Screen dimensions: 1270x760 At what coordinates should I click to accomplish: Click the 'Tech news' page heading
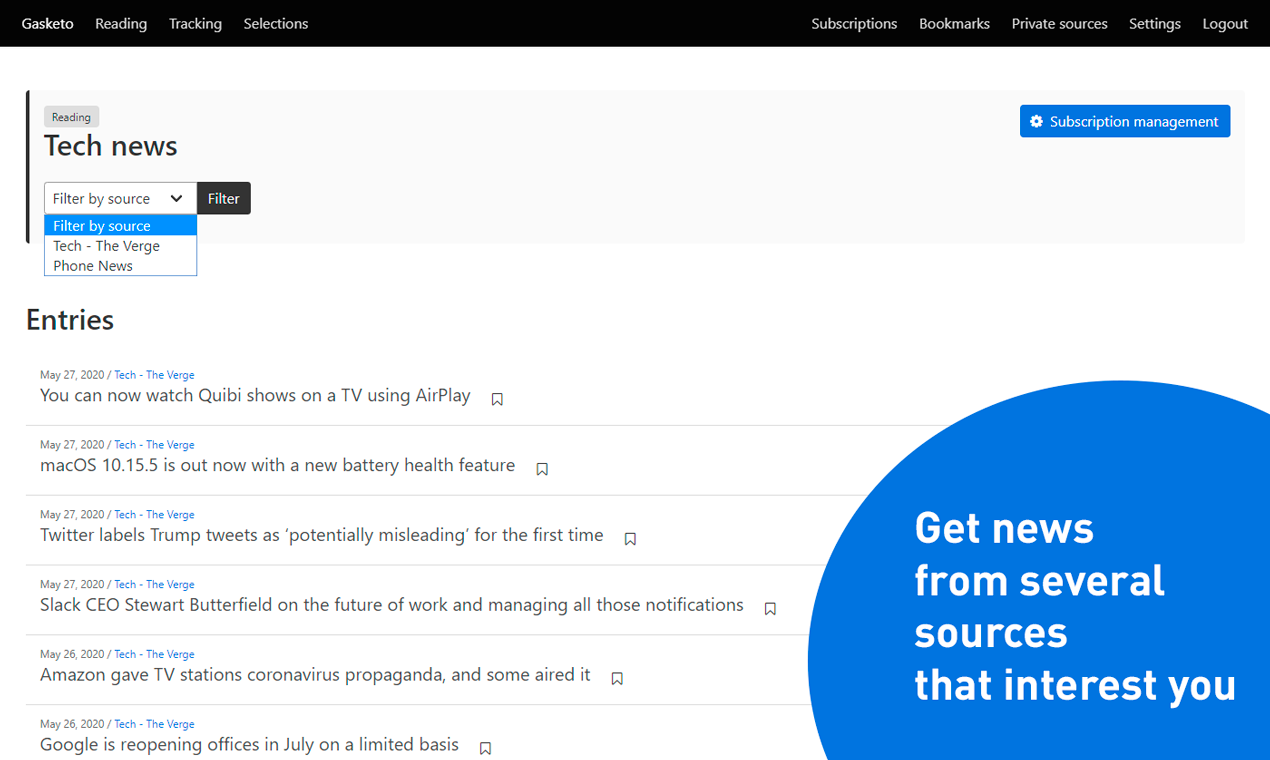[x=111, y=146]
